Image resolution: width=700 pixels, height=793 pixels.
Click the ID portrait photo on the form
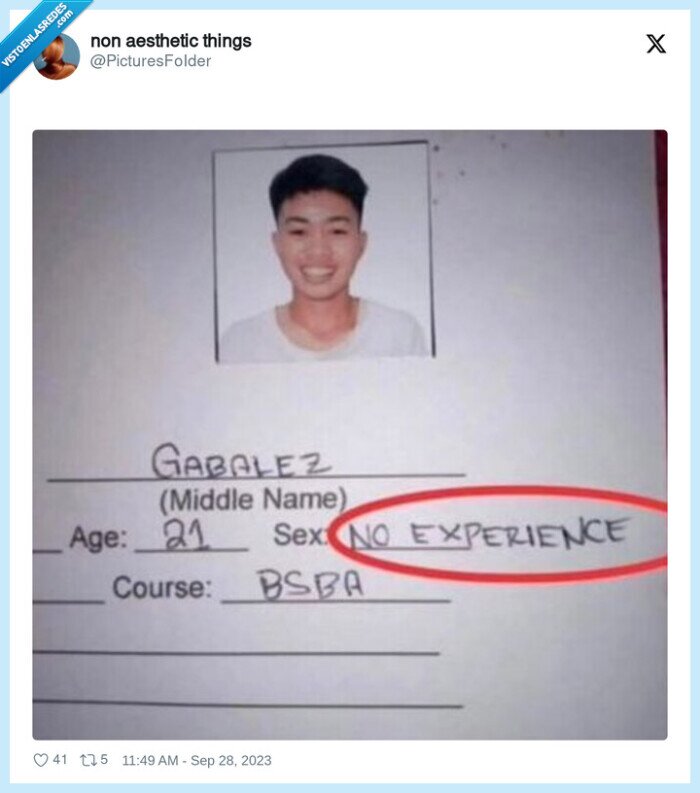(x=324, y=252)
